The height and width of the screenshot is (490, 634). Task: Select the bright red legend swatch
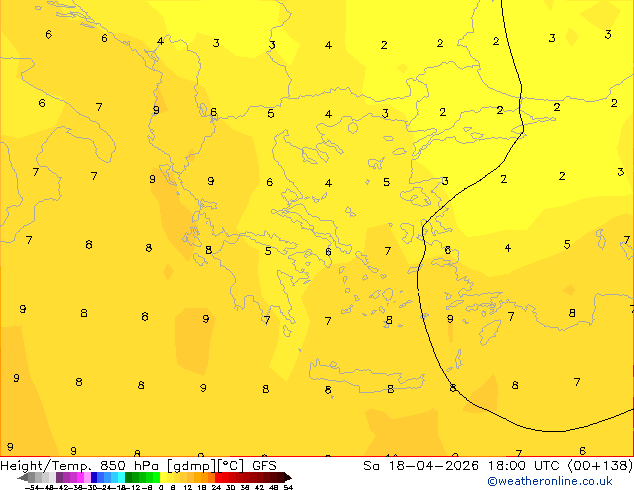(218, 478)
